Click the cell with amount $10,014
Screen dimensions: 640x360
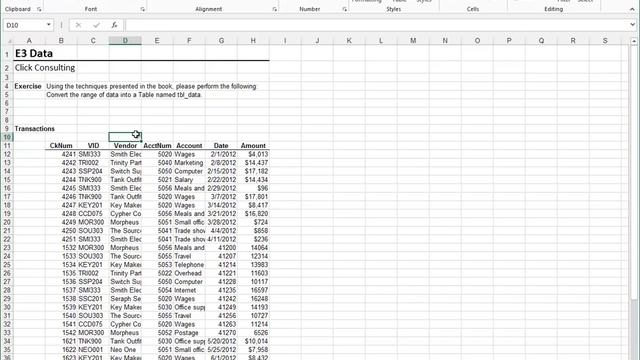point(253,341)
